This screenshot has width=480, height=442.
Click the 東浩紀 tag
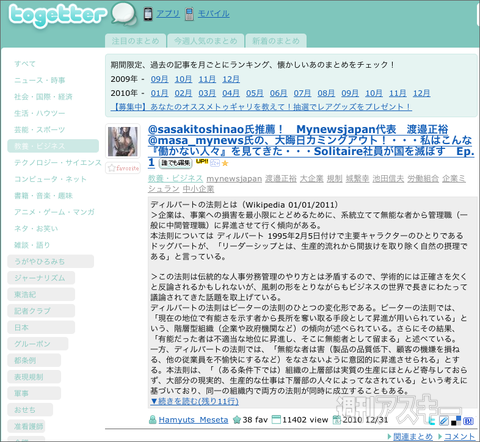click(41, 294)
